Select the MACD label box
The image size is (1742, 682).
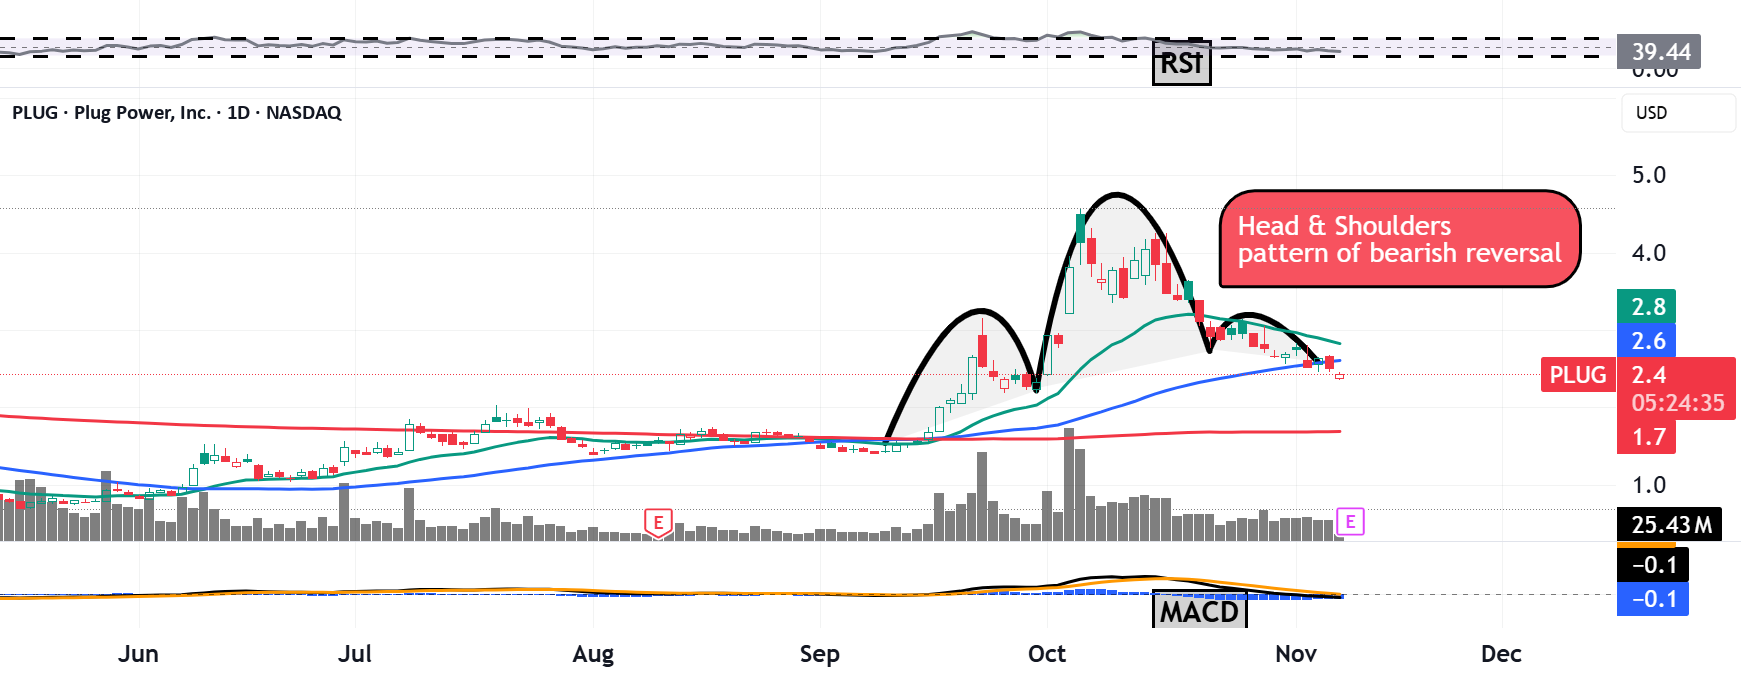click(x=1199, y=610)
